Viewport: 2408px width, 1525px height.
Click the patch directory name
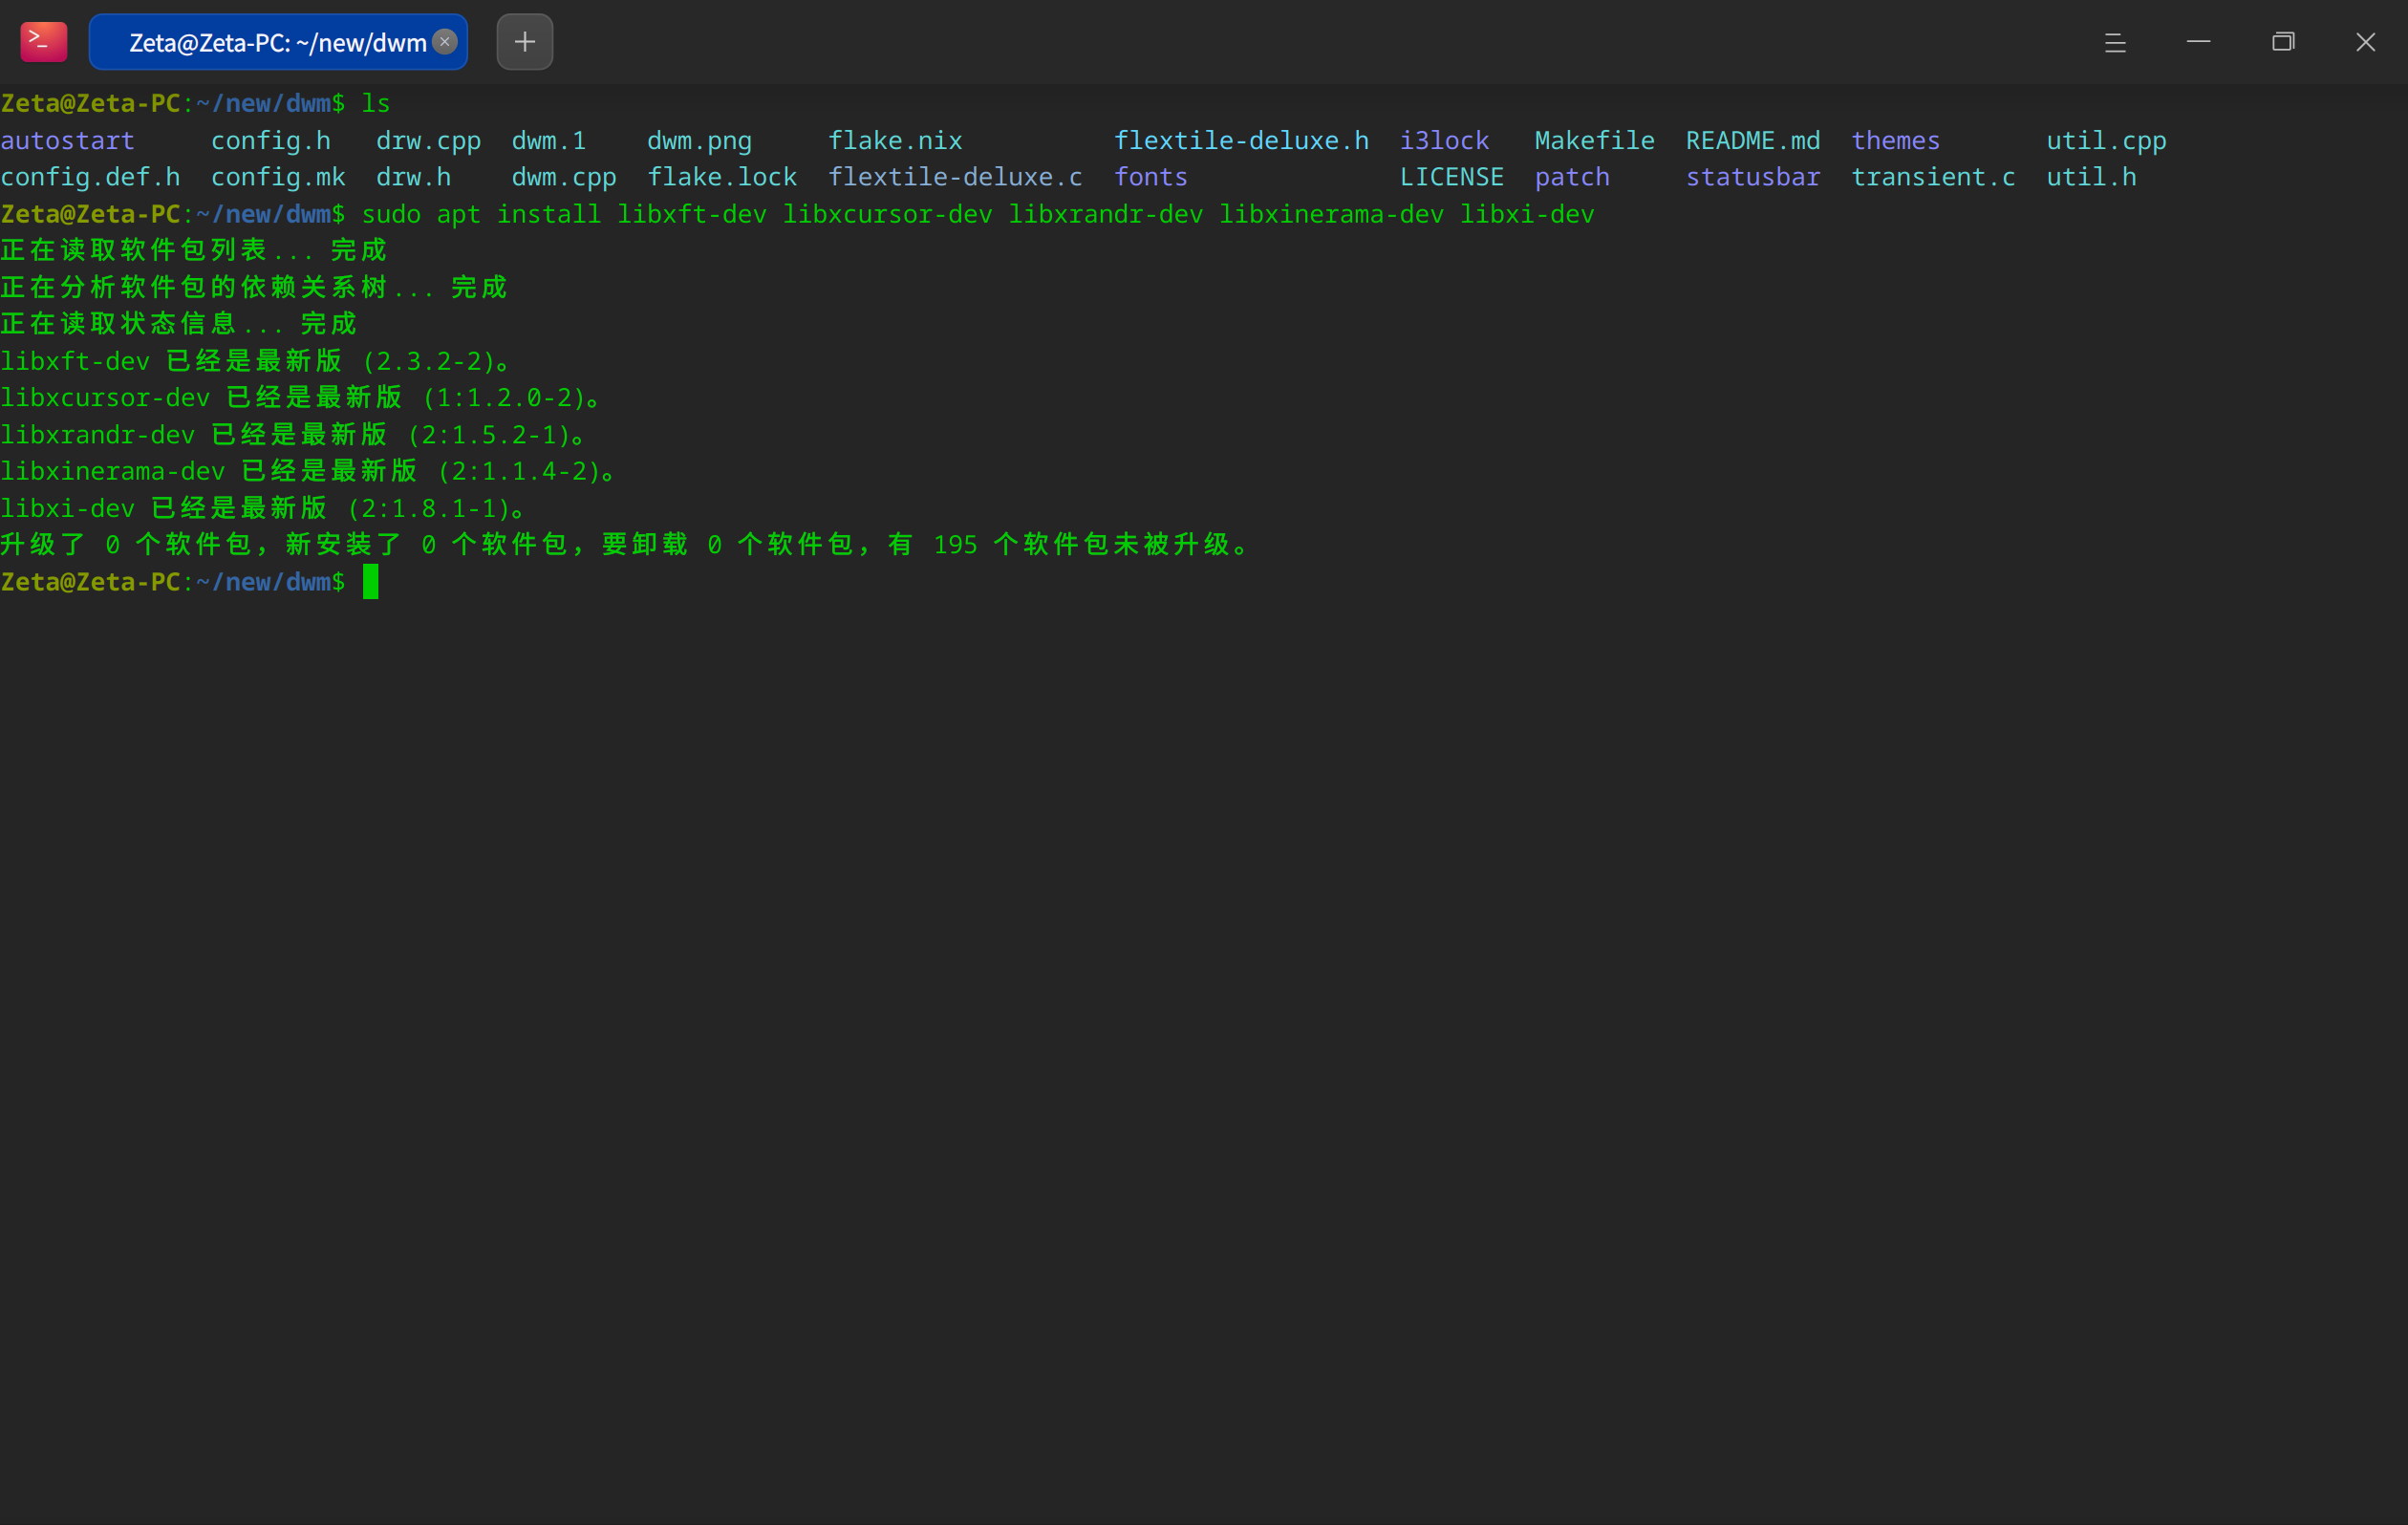[x=1572, y=177]
